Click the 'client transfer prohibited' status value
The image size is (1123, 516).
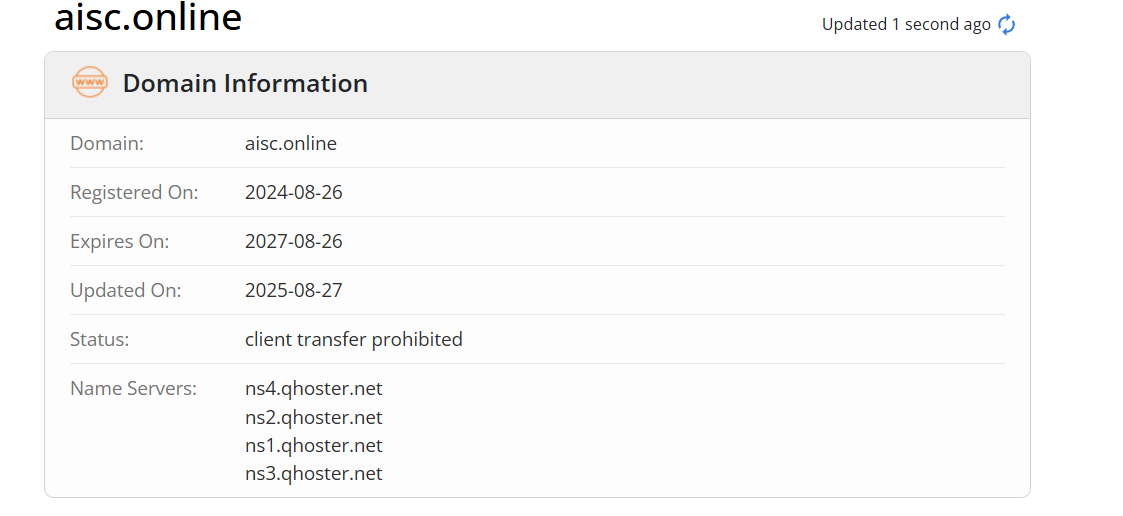coord(354,339)
